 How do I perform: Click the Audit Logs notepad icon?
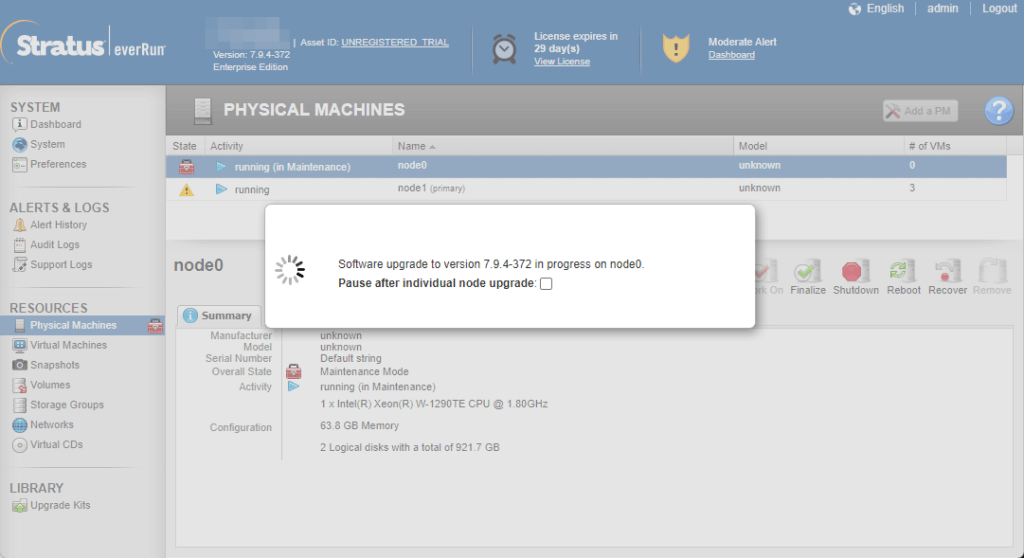[20, 245]
